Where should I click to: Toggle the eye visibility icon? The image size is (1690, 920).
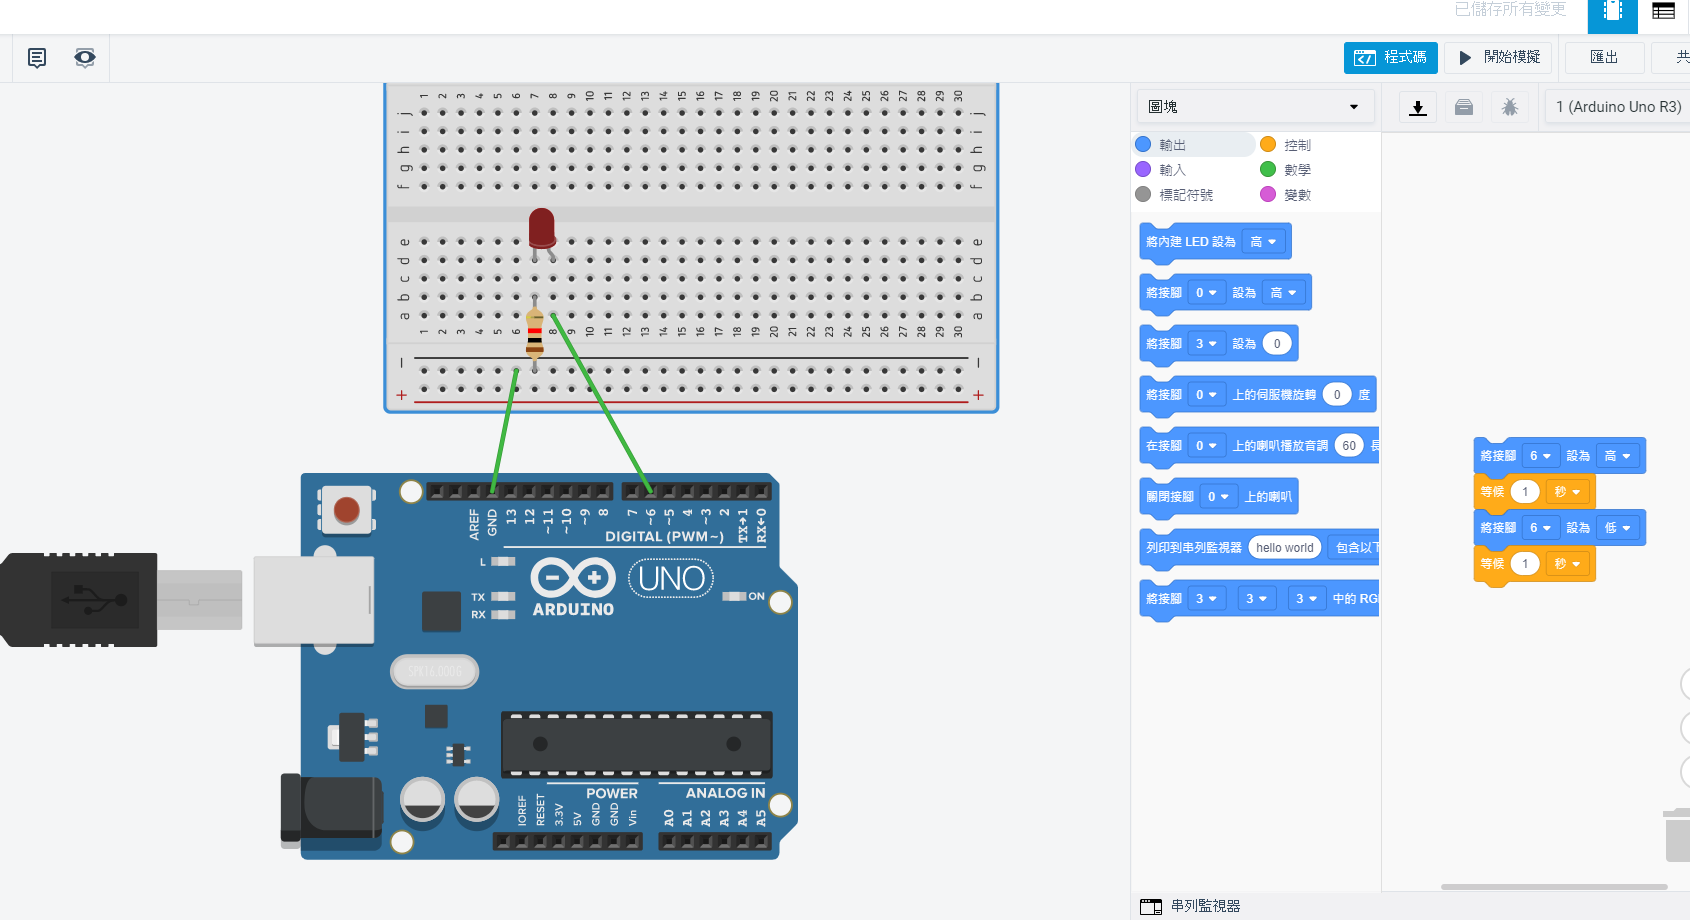(85, 58)
